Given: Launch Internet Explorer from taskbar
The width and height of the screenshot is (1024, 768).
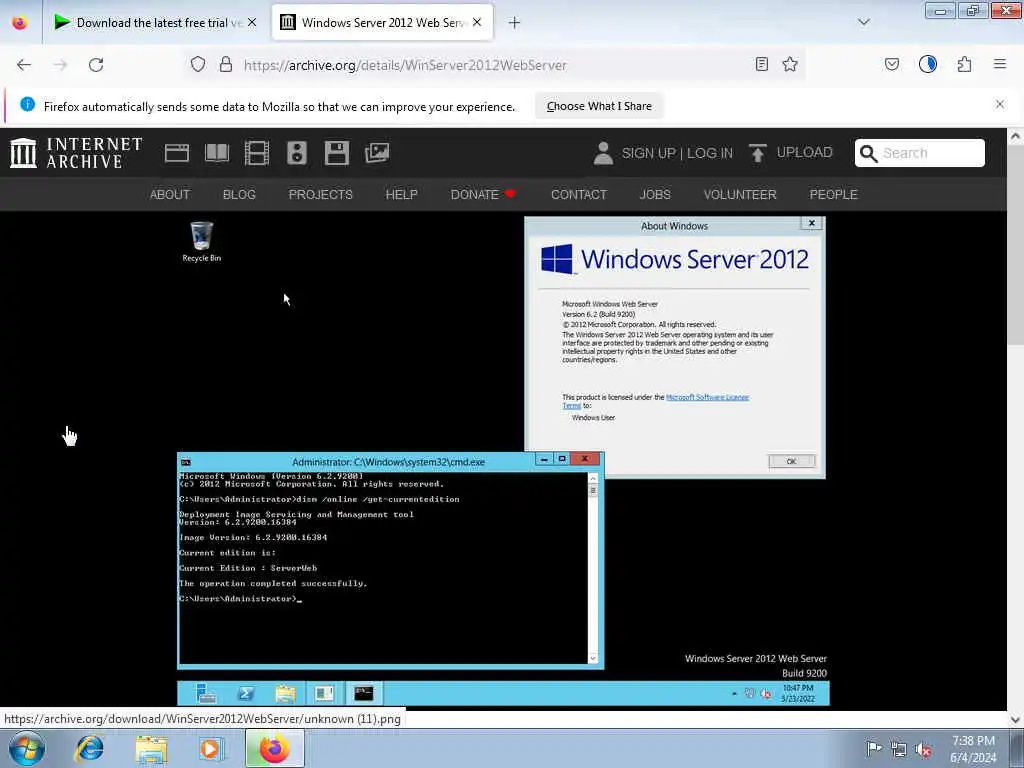Looking at the screenshot, I should tap(89, 748).
